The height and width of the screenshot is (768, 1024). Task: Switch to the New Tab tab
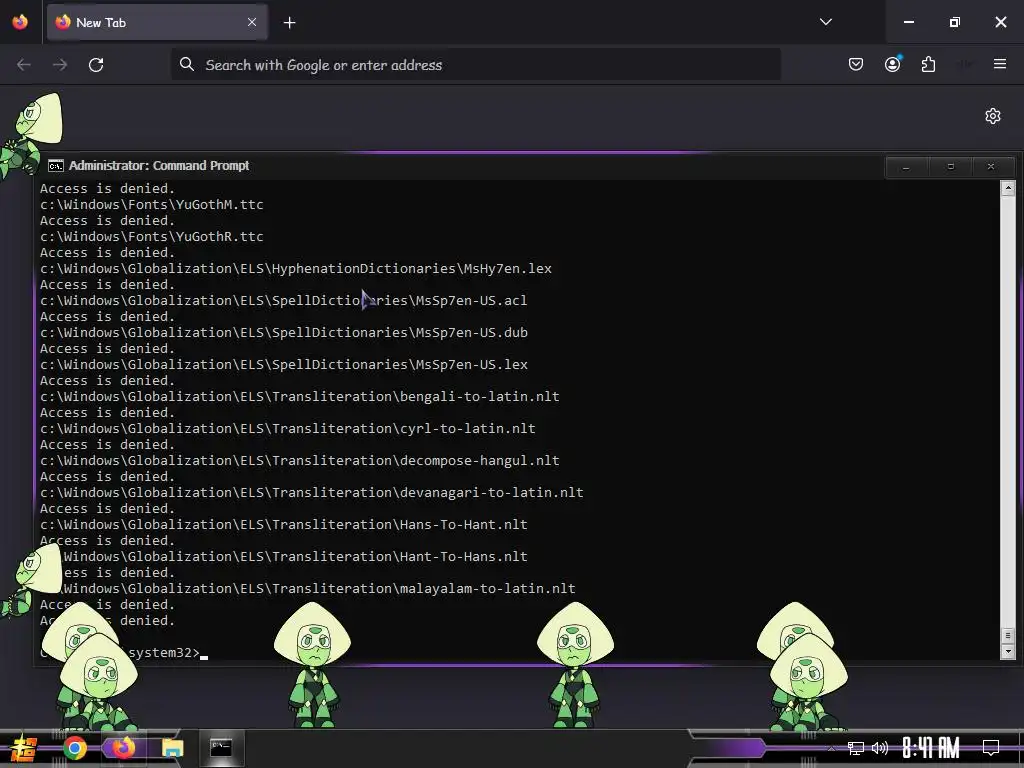pos(157,22)
